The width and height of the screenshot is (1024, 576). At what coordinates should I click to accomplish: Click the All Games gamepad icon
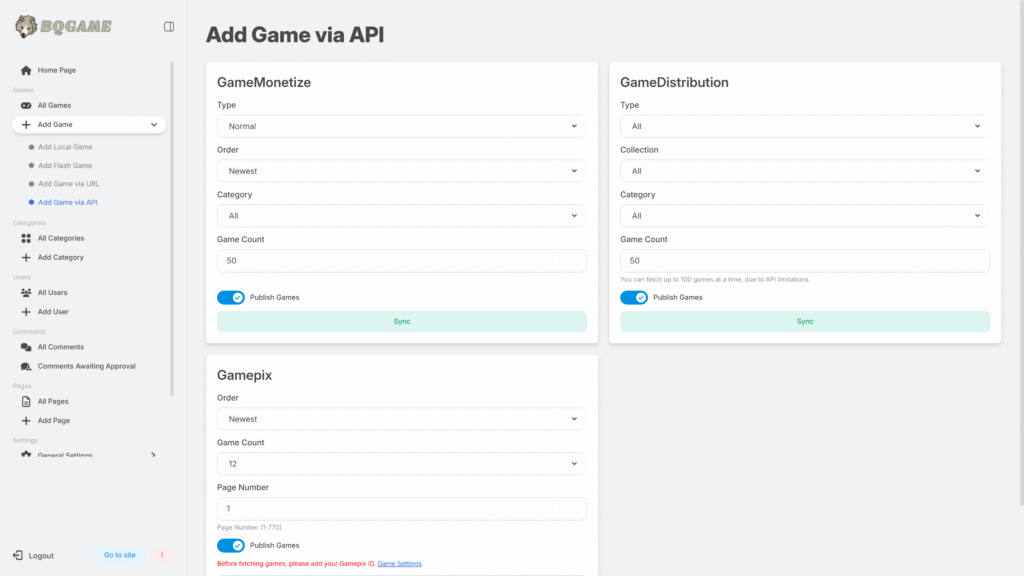coord(26,105)
